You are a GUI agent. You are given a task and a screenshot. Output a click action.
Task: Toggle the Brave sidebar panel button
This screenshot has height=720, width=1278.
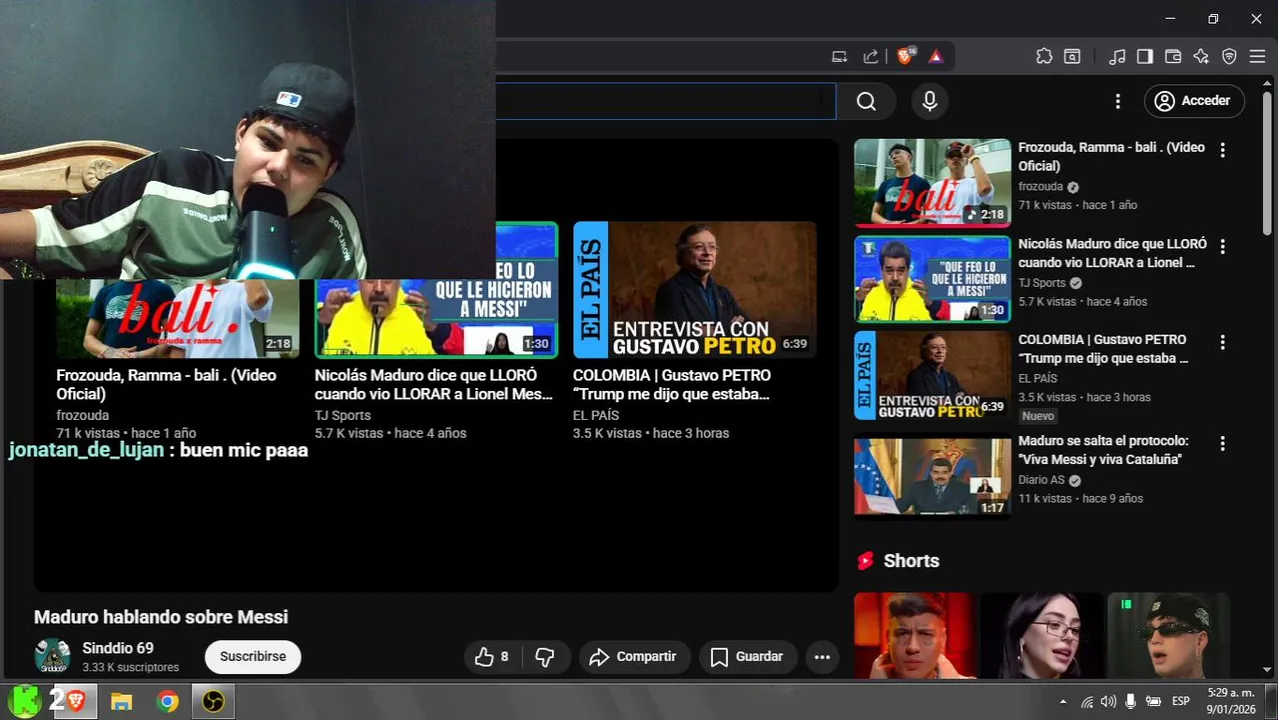coord(1145,57)
